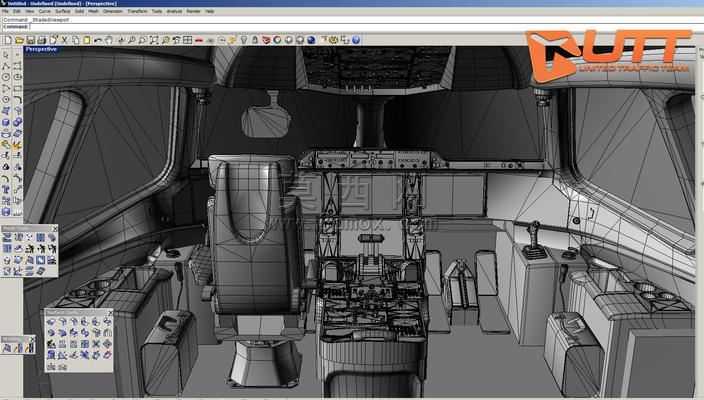Image resolution: width=704 pixels, height=400 pixels.
Task: Open the Solid menu
Action: tap(79, 11)
